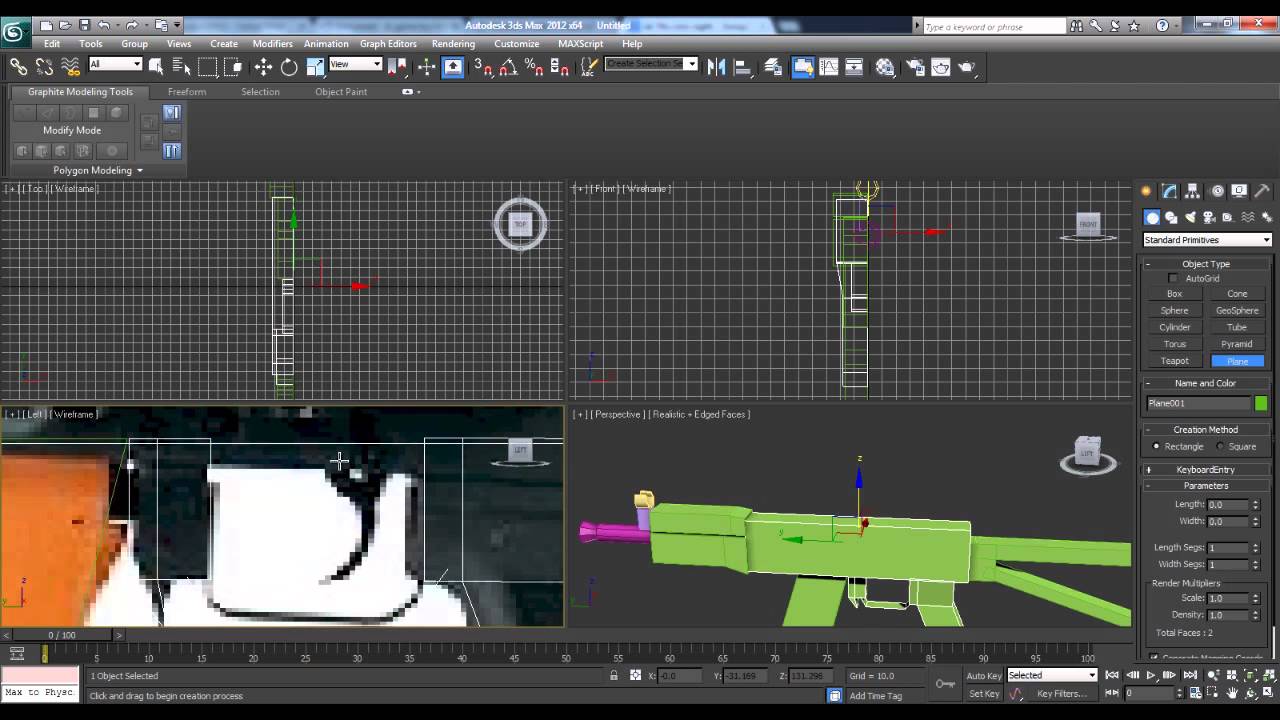Expand the KeyboardEntry rollout

pos(1206,469)
